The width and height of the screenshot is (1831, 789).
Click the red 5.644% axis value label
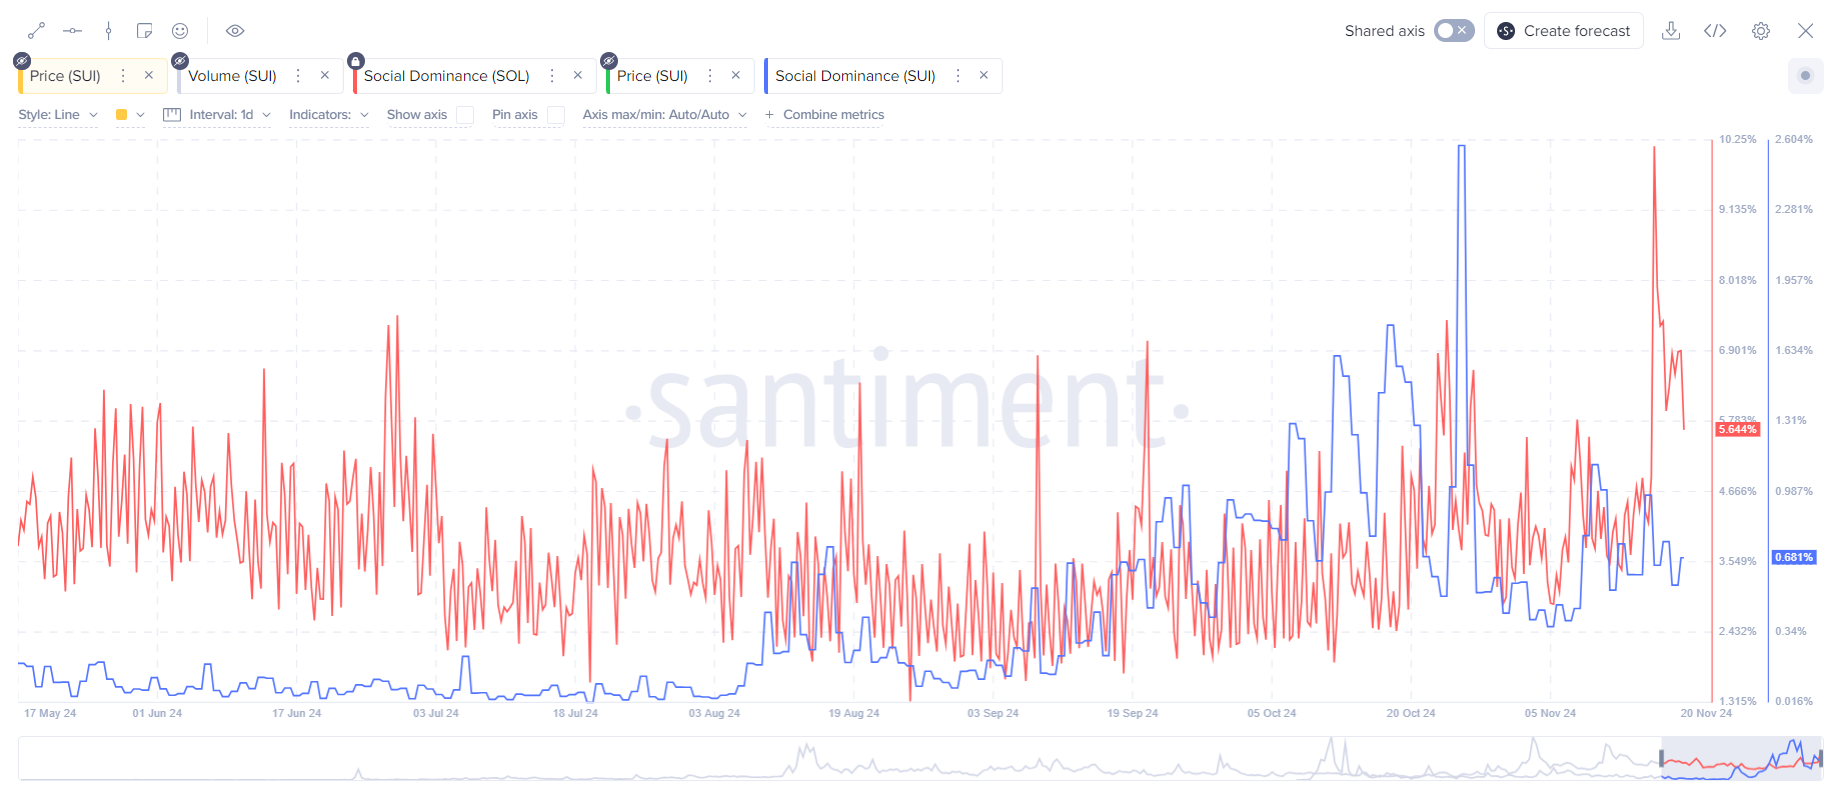click(1737, 430)
